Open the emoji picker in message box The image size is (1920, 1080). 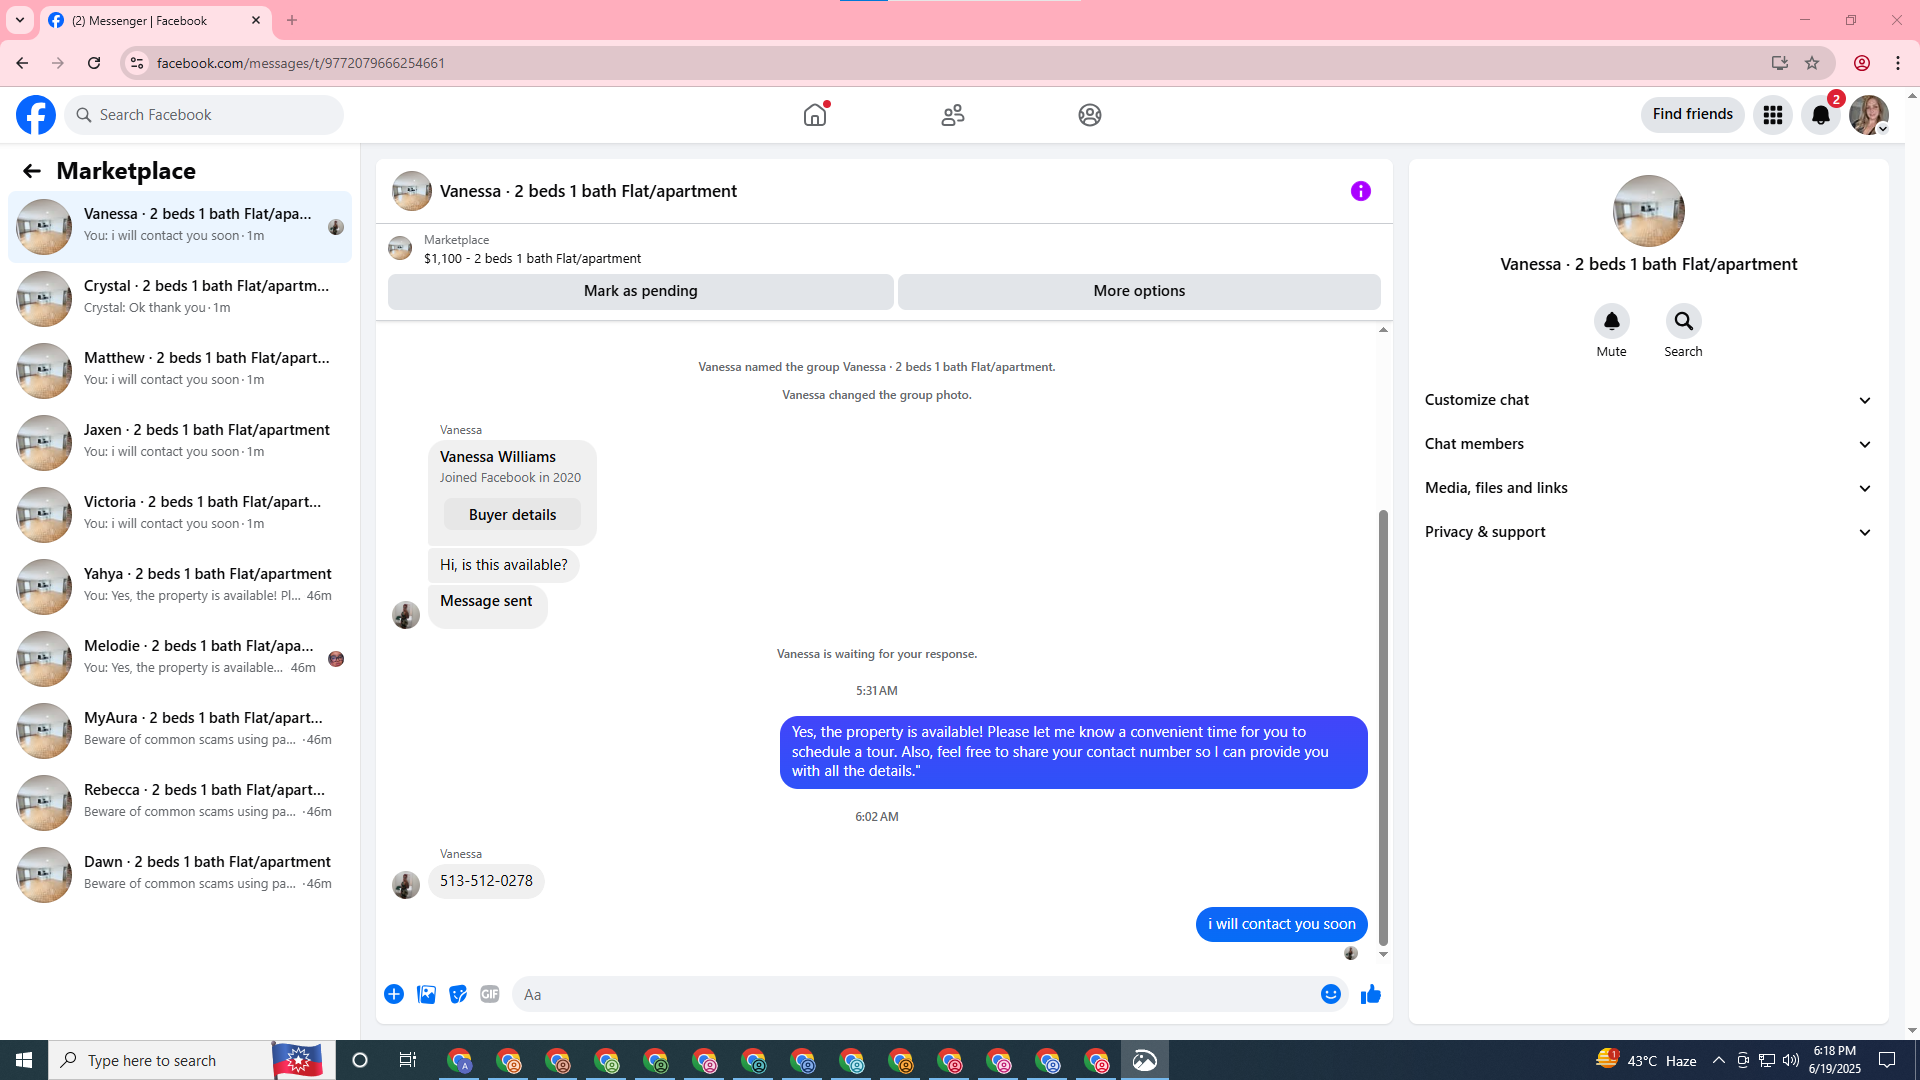[x=1331, y=994]
